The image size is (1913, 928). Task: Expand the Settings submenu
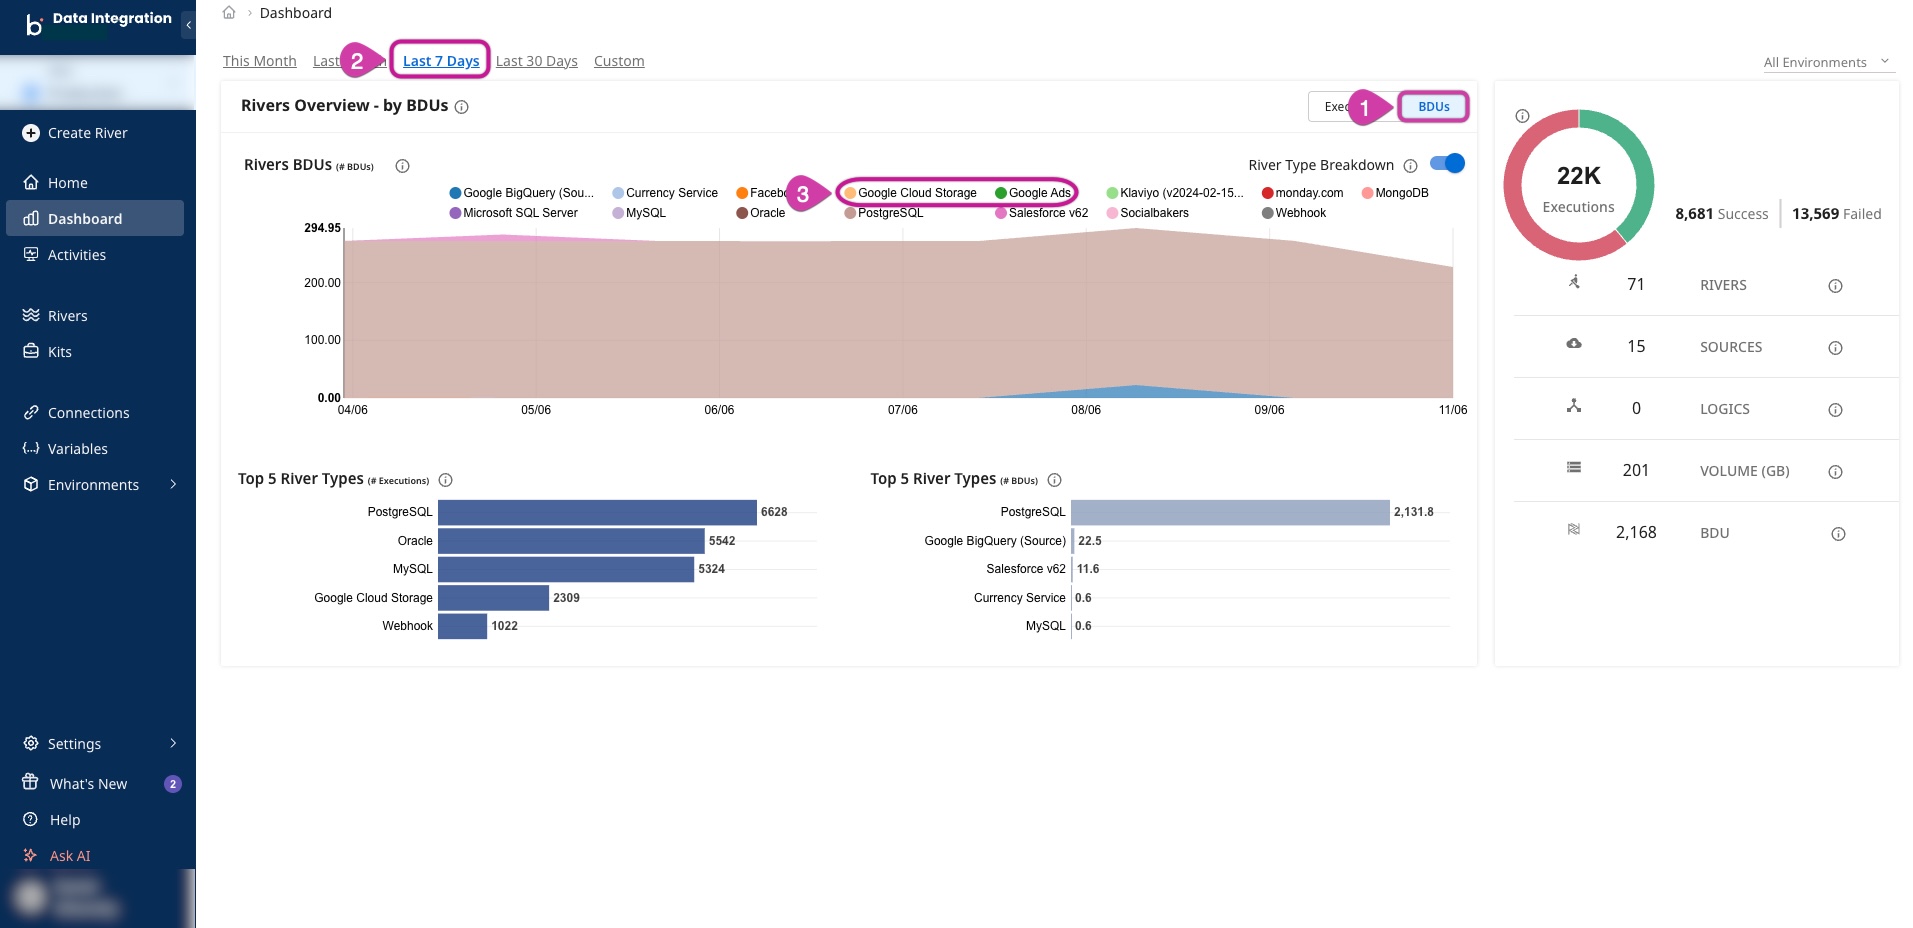click(x=173, y=744)
